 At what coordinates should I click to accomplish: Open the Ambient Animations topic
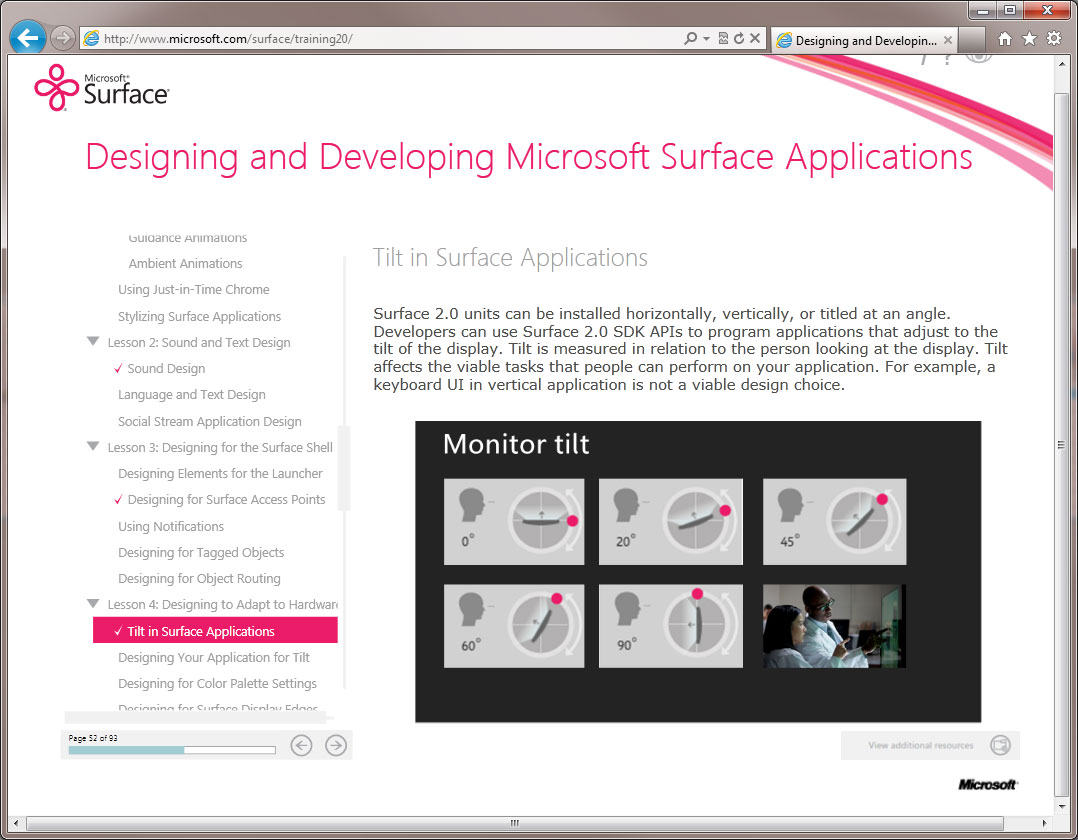point(186,263)
